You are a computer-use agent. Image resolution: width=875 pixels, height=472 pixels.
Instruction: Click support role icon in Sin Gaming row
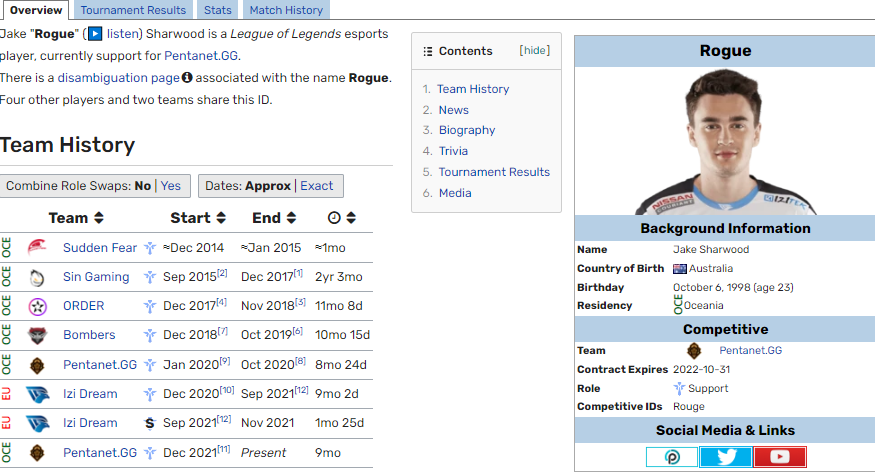tap(150, 277)
